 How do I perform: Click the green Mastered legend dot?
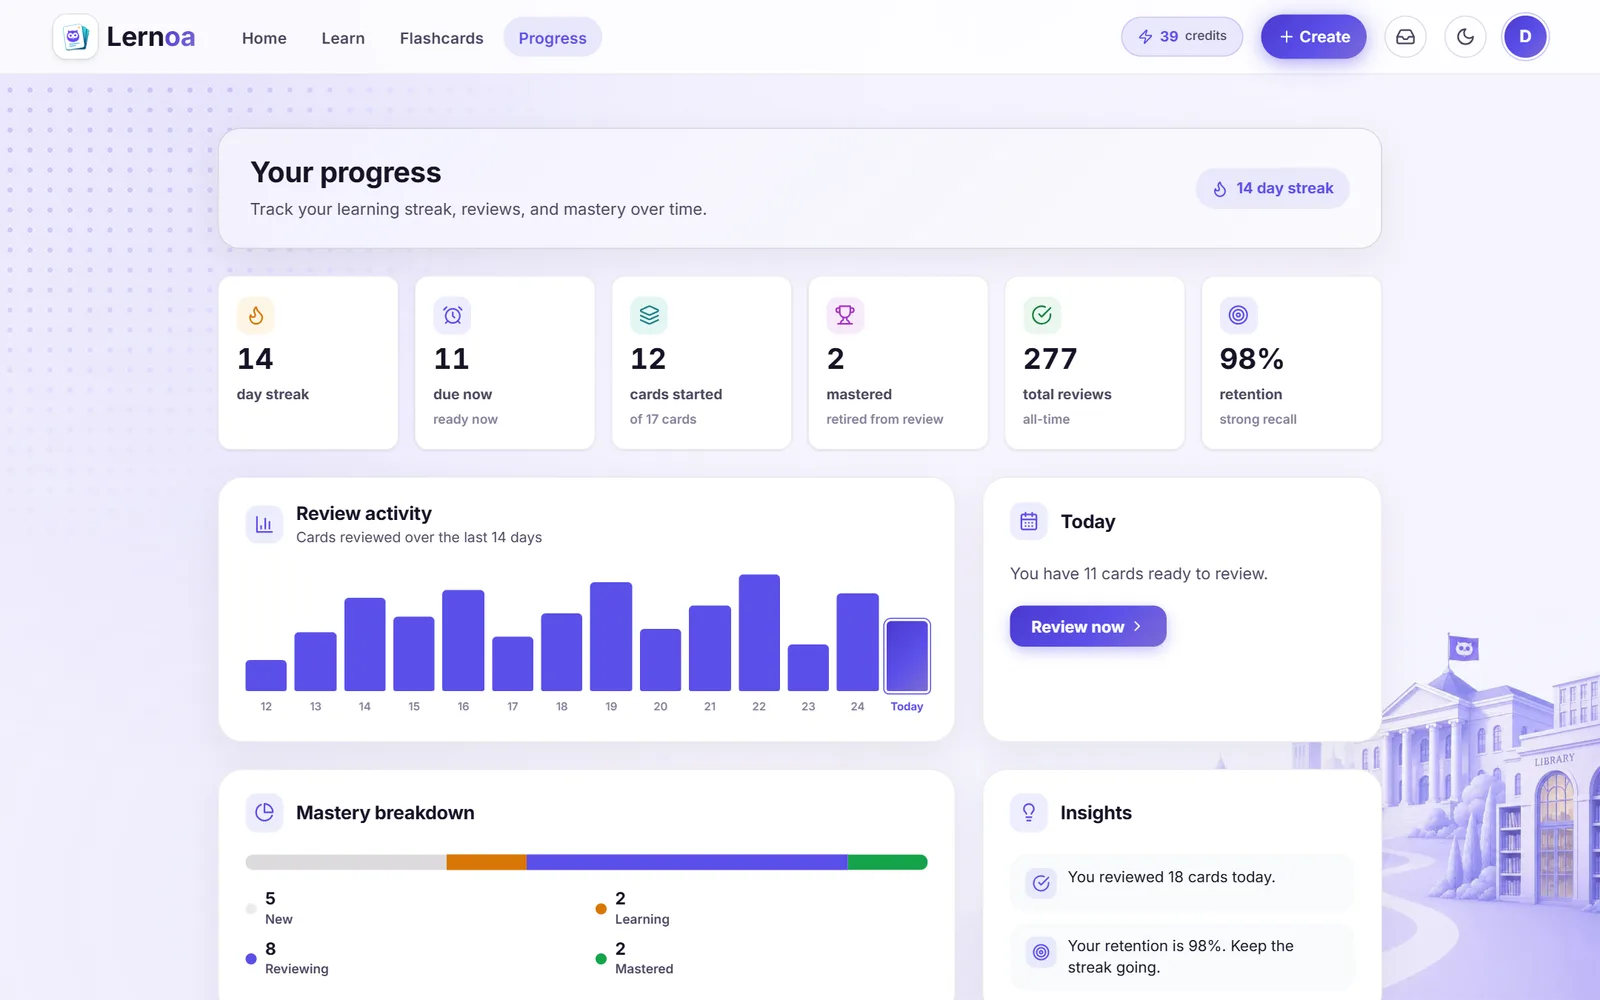601,959
